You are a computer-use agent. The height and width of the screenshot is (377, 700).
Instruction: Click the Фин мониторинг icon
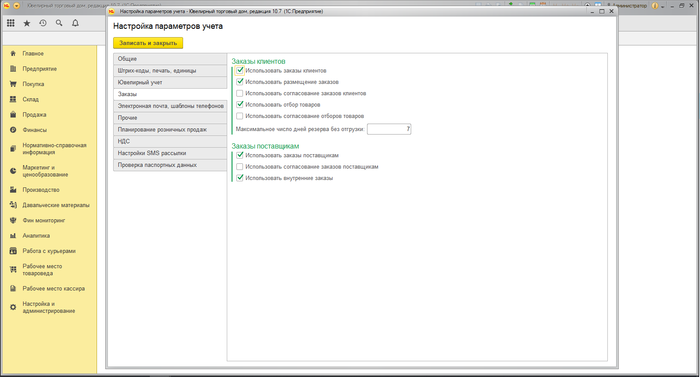click(13, 220)
